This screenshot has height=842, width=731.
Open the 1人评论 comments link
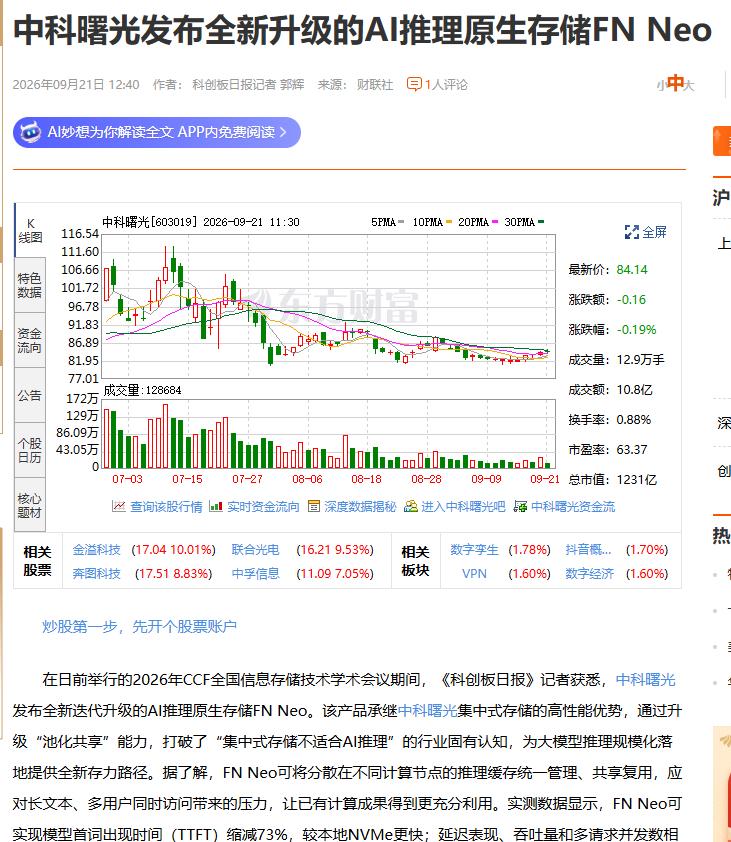pos(446,84)
